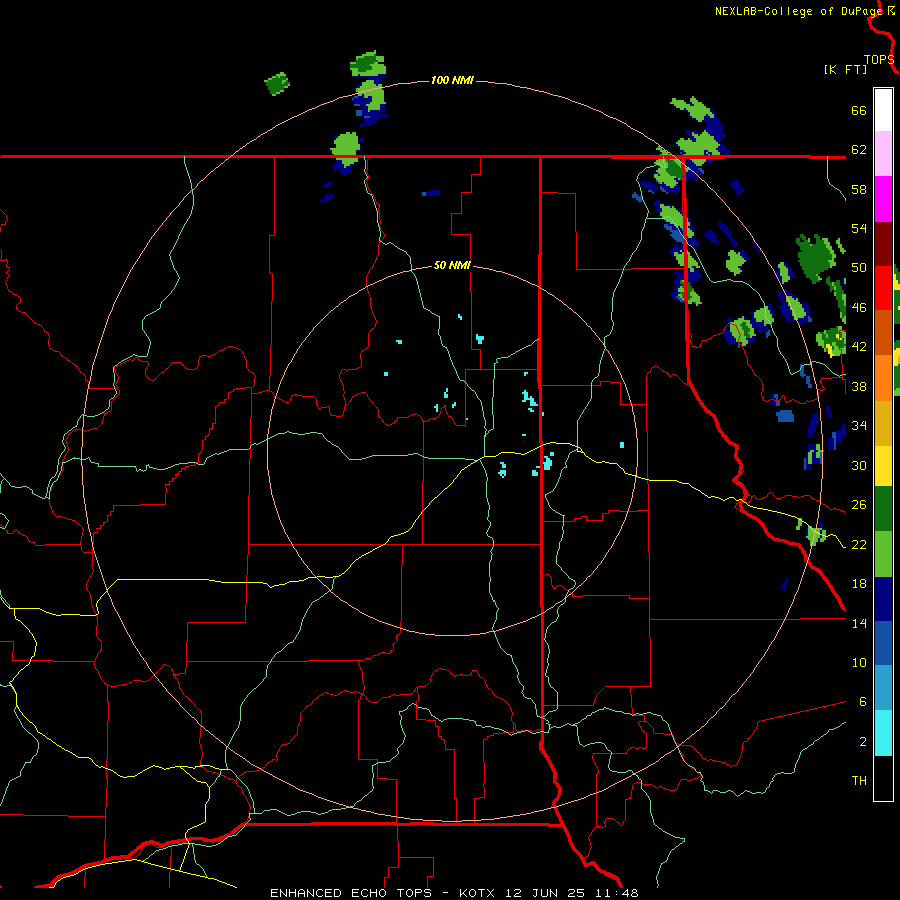Click the 18 value on the legend

pyautogui.click(x=859, y=584)
